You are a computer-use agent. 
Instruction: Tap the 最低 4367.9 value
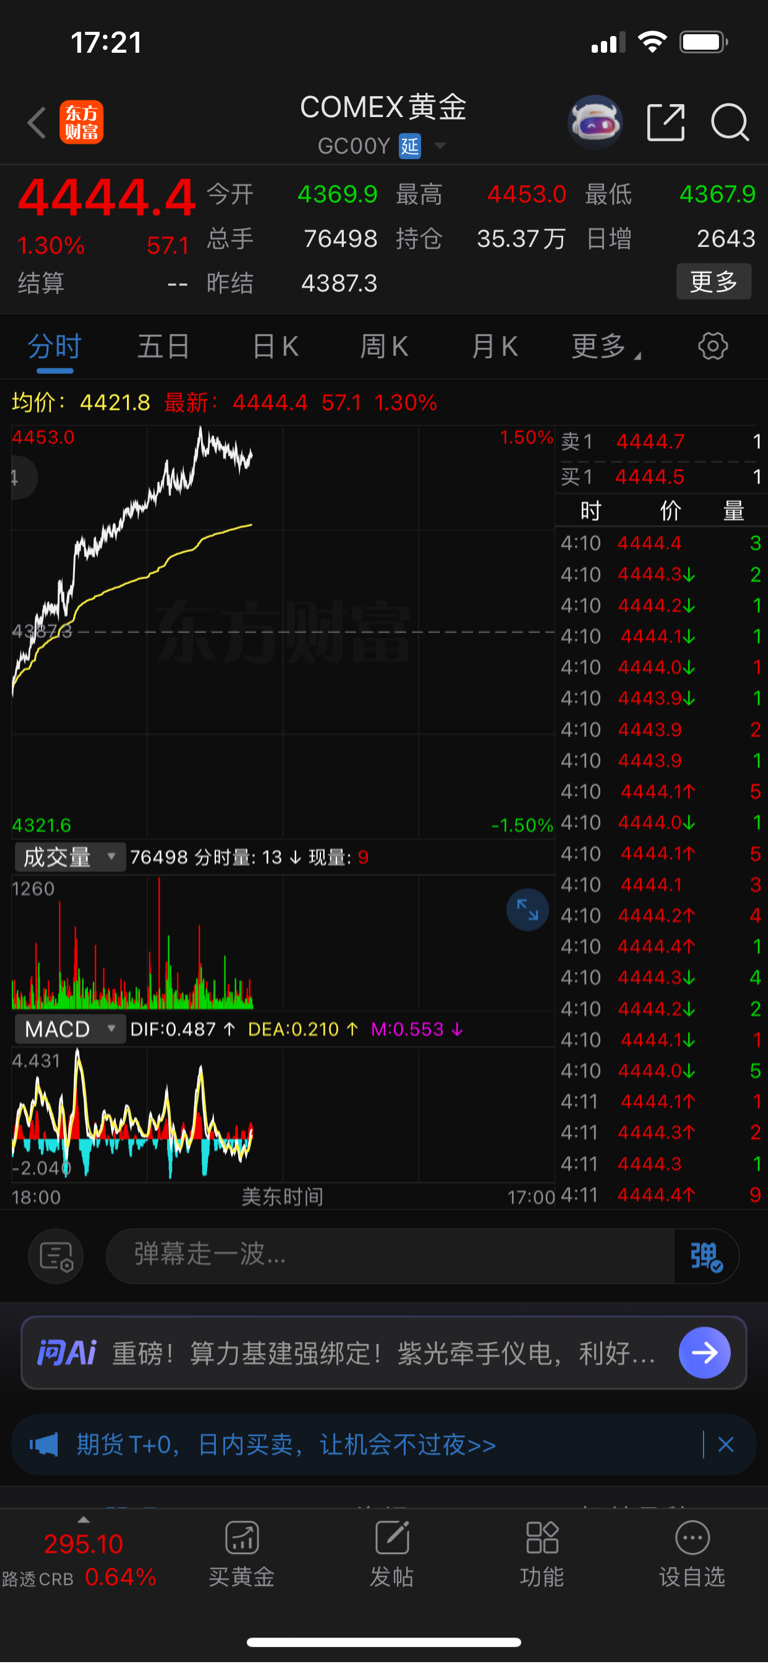pyautogui.click(x=717, y=194)
